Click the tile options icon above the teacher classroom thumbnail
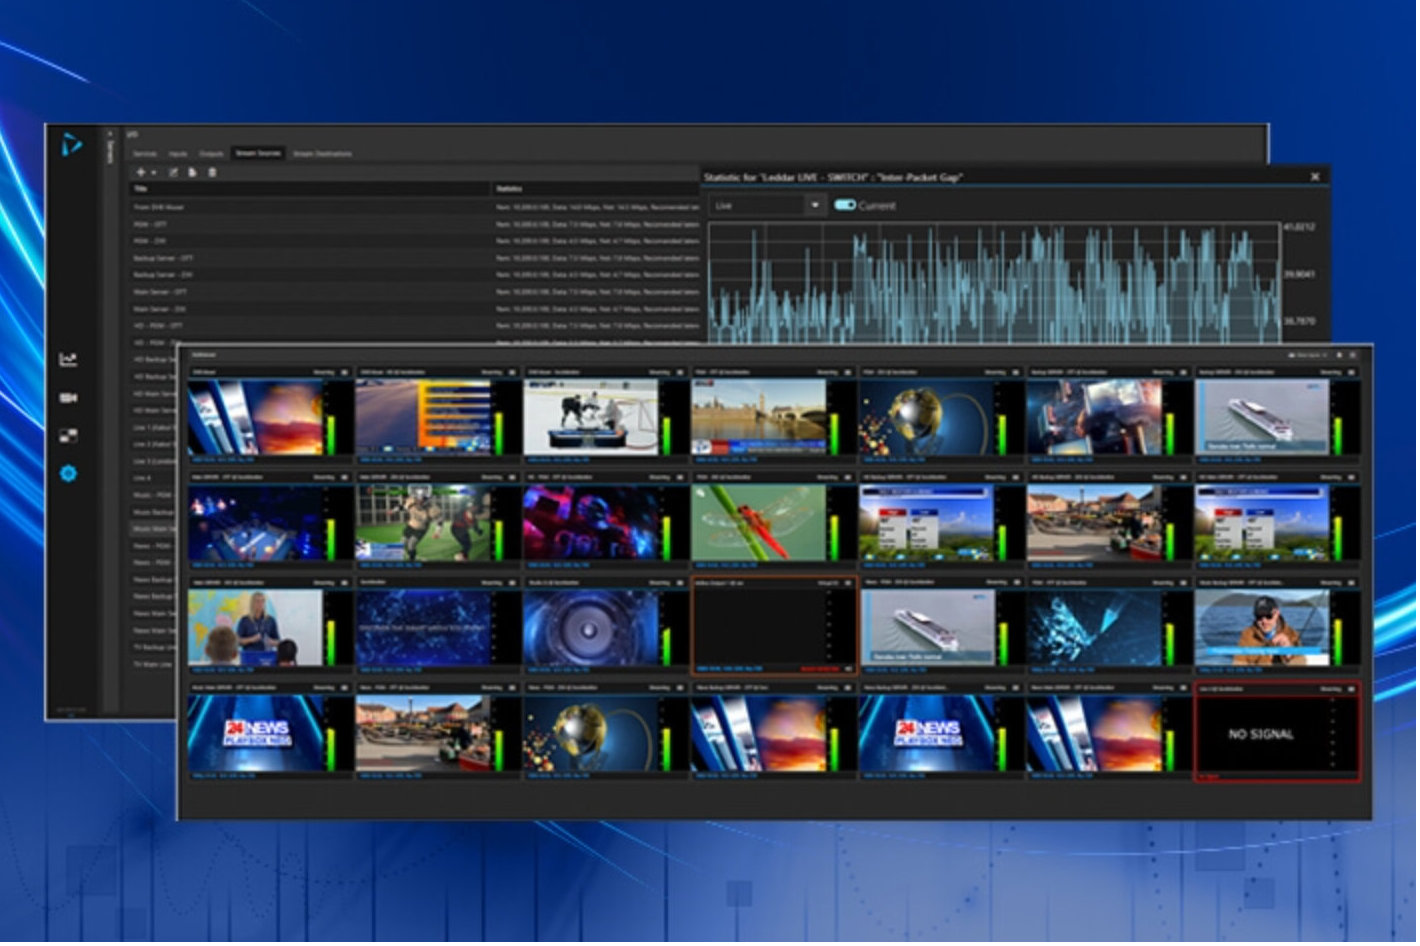This screenshot has height=946, width=1420. coord(344,582)
